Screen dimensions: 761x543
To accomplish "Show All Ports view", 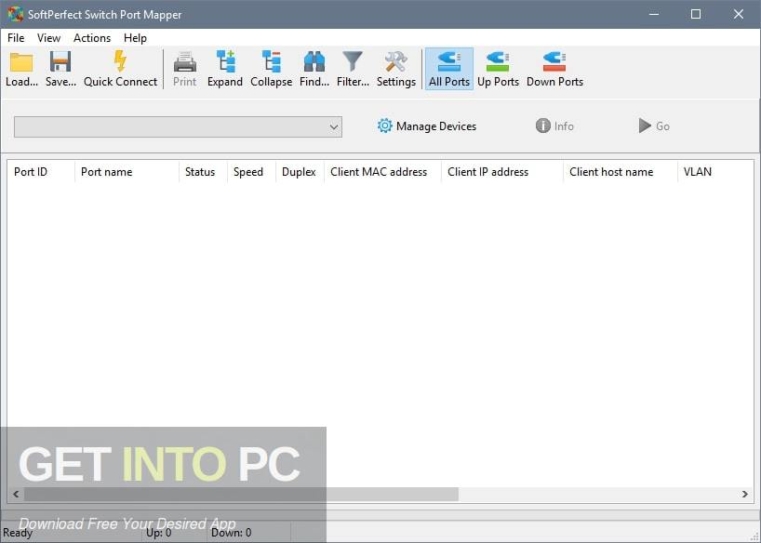I will 449,68.
